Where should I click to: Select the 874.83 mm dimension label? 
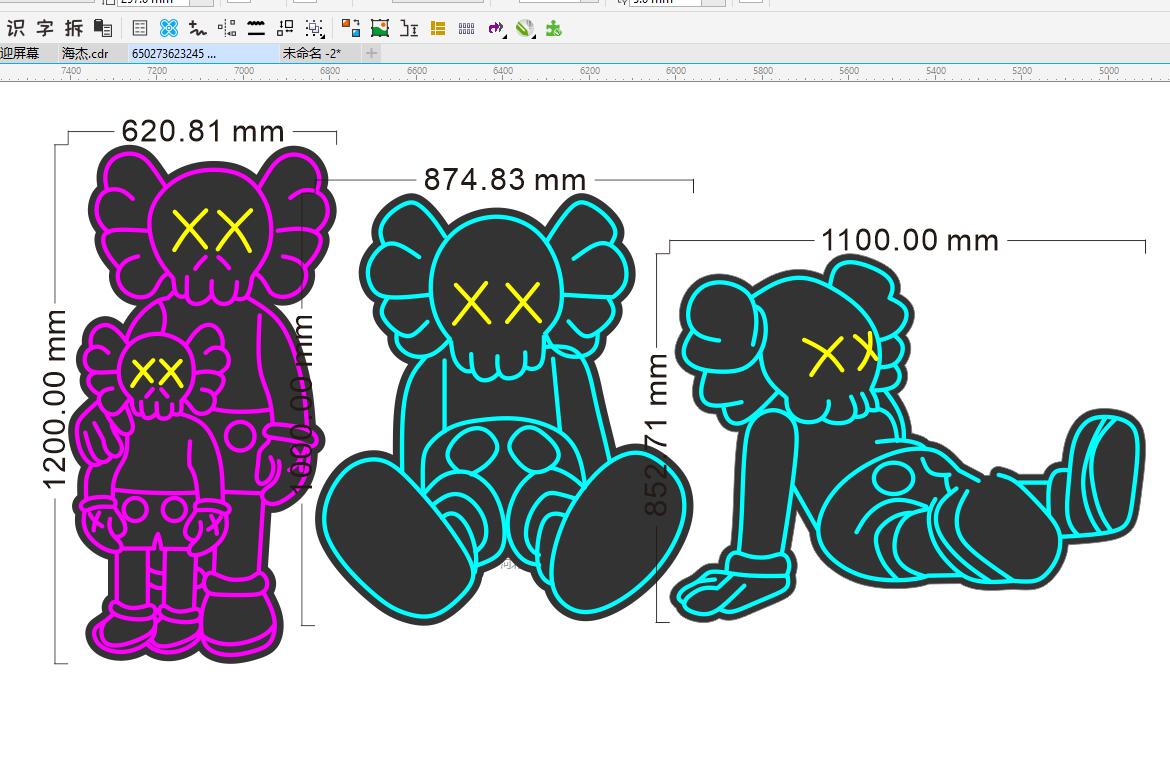[x=504, y=179]
